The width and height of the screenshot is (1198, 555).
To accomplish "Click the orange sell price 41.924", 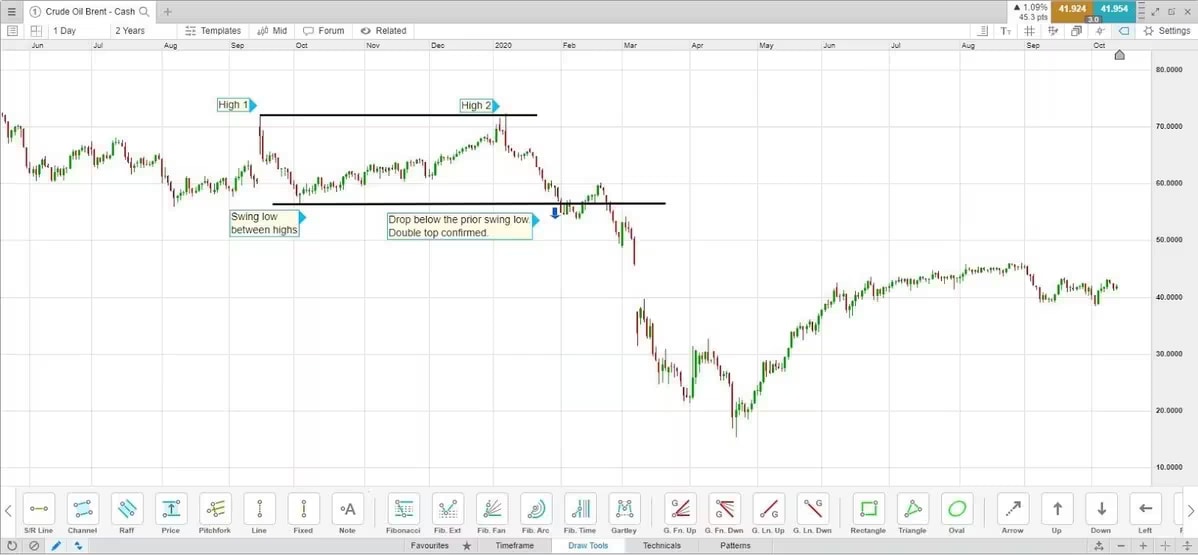I will [1071, 9].
